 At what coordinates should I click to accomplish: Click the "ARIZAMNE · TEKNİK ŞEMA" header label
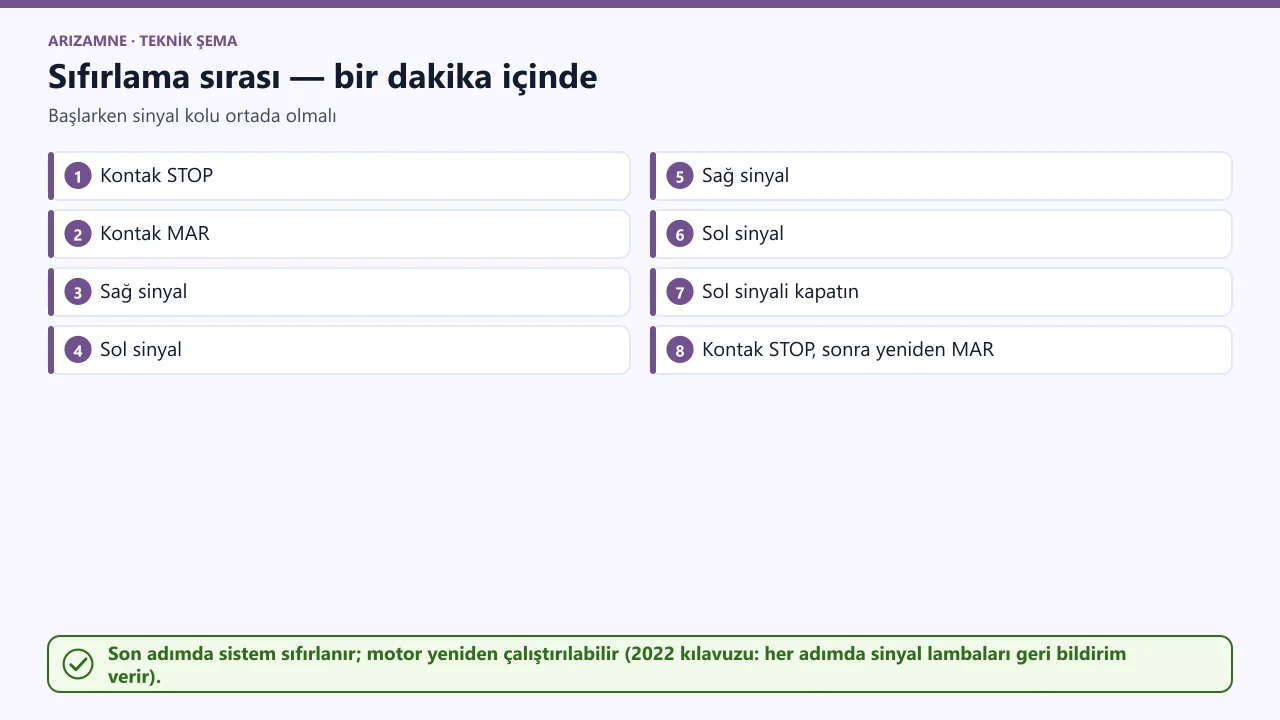click(143, 41)
